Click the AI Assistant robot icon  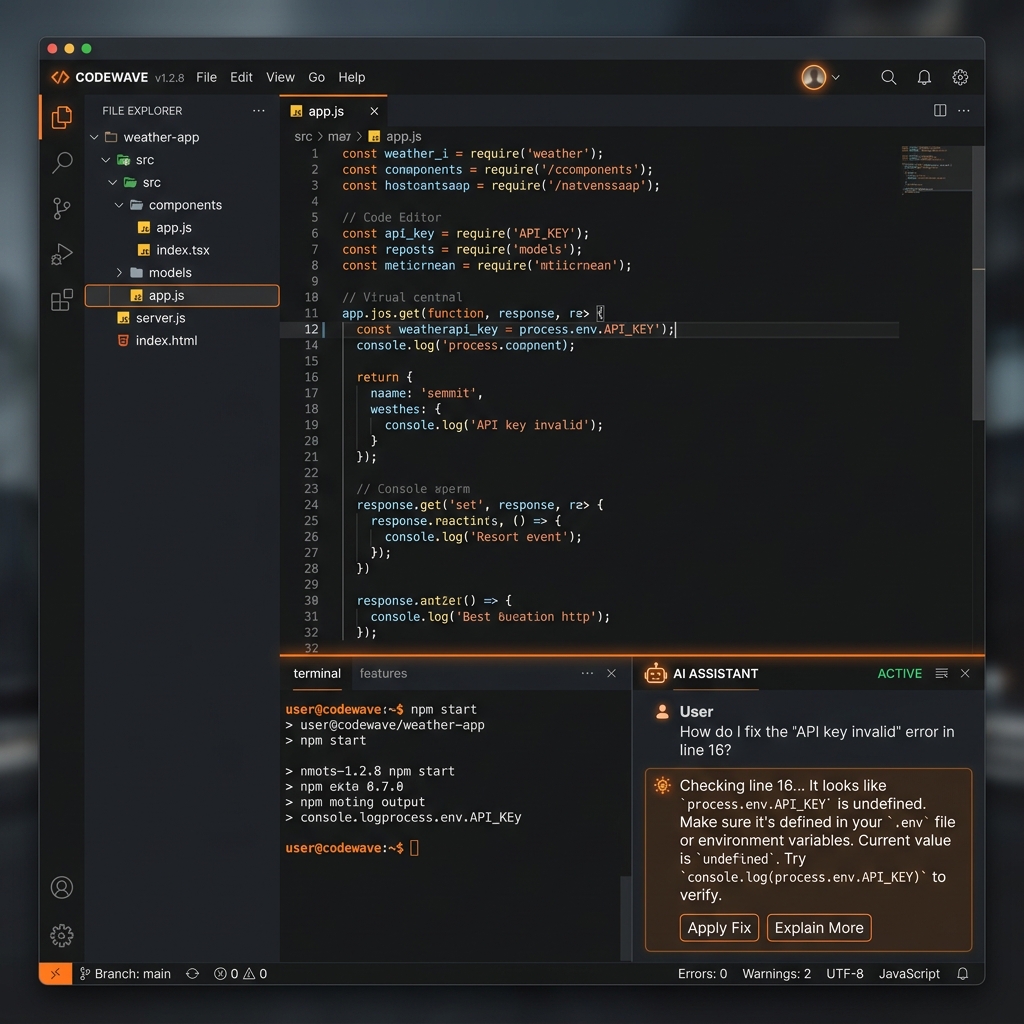655,673
